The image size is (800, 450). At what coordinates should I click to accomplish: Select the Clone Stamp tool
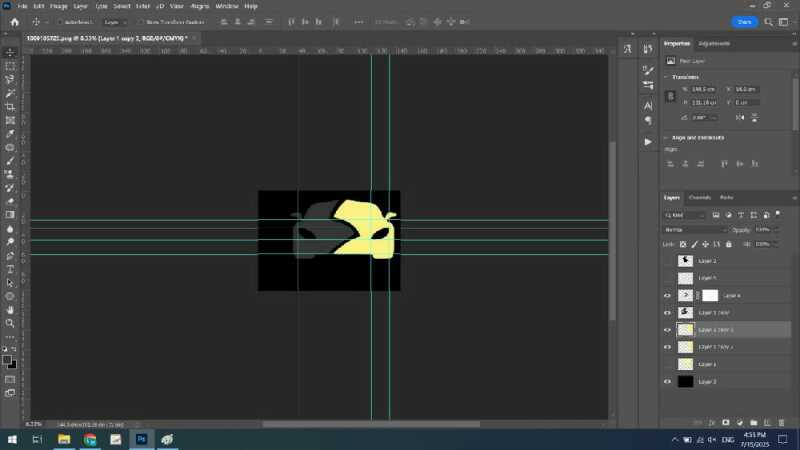click(x=10, y=174)
